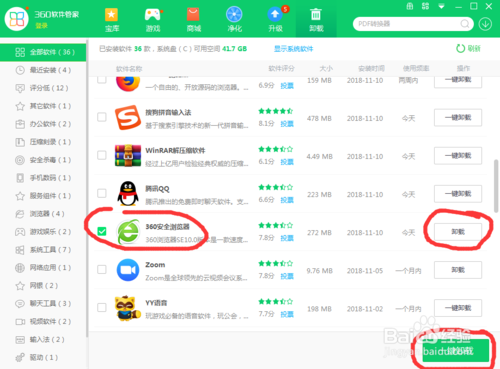Open the 净化 fan icon
This screenshot has width=500, height=369.
[234, 15]
